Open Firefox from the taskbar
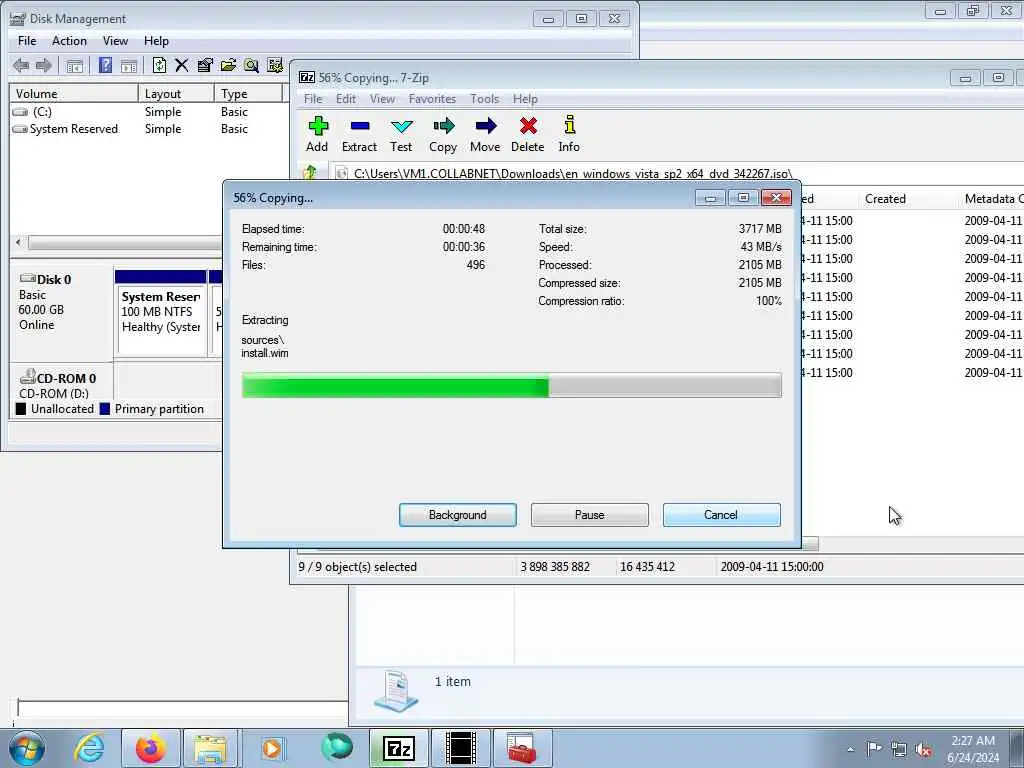Viewport: 1024px width, 768px height. [x=150, y=748]
